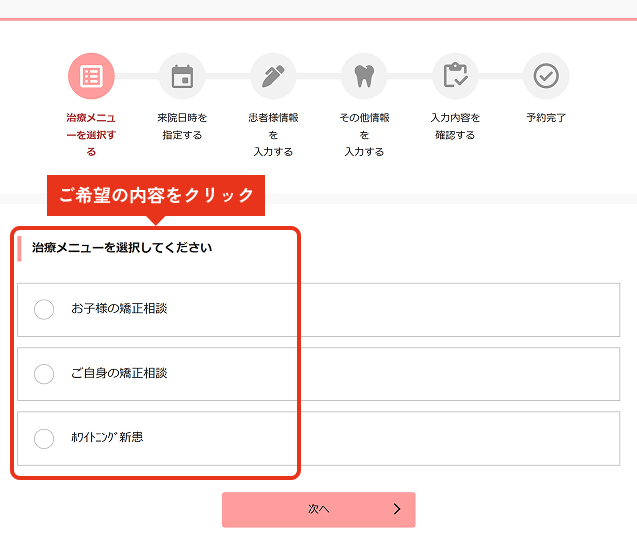637x547 pixels.
Task: Click the 入力内容を確認する step label
Action: click(455, 126)
